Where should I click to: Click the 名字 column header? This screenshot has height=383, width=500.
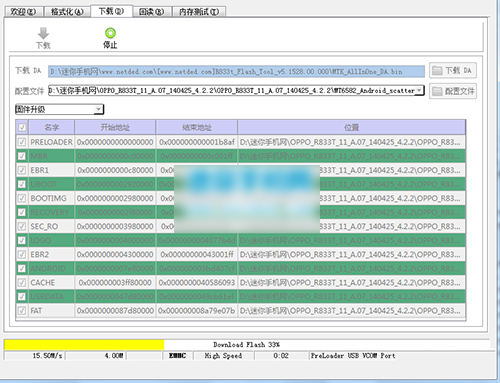point(52,127)
